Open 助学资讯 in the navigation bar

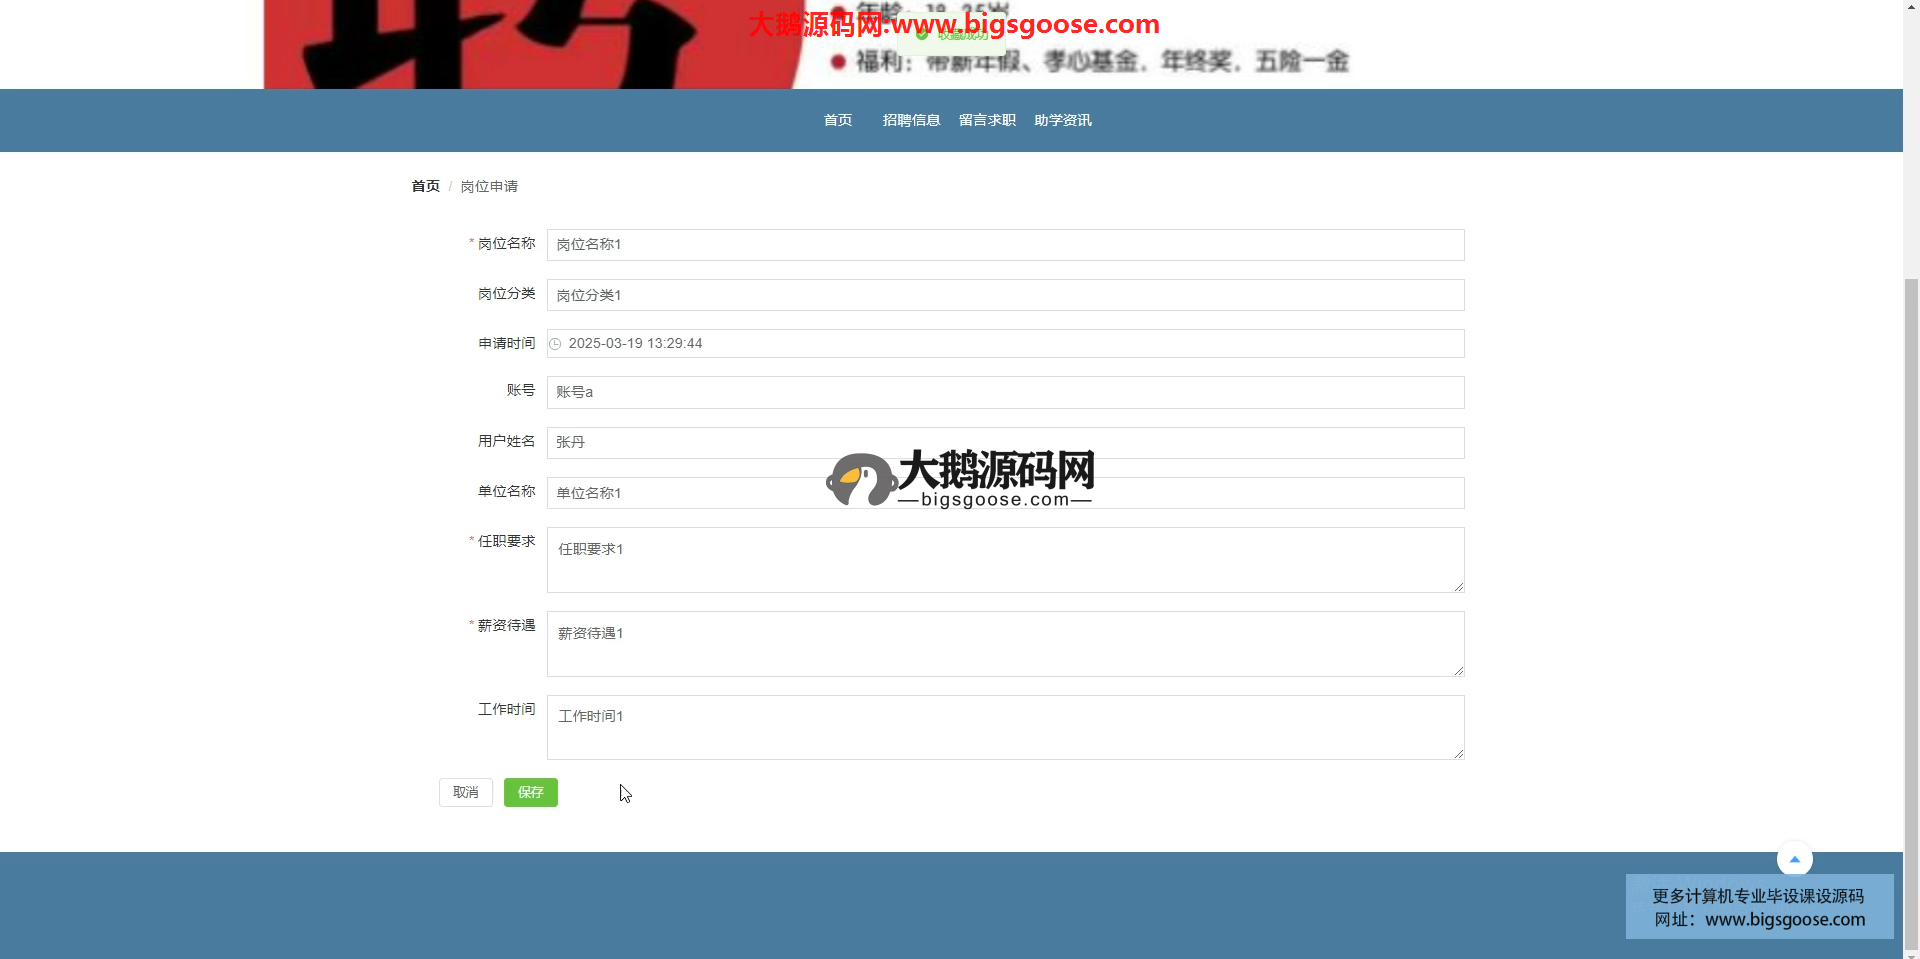[1062, 120]
